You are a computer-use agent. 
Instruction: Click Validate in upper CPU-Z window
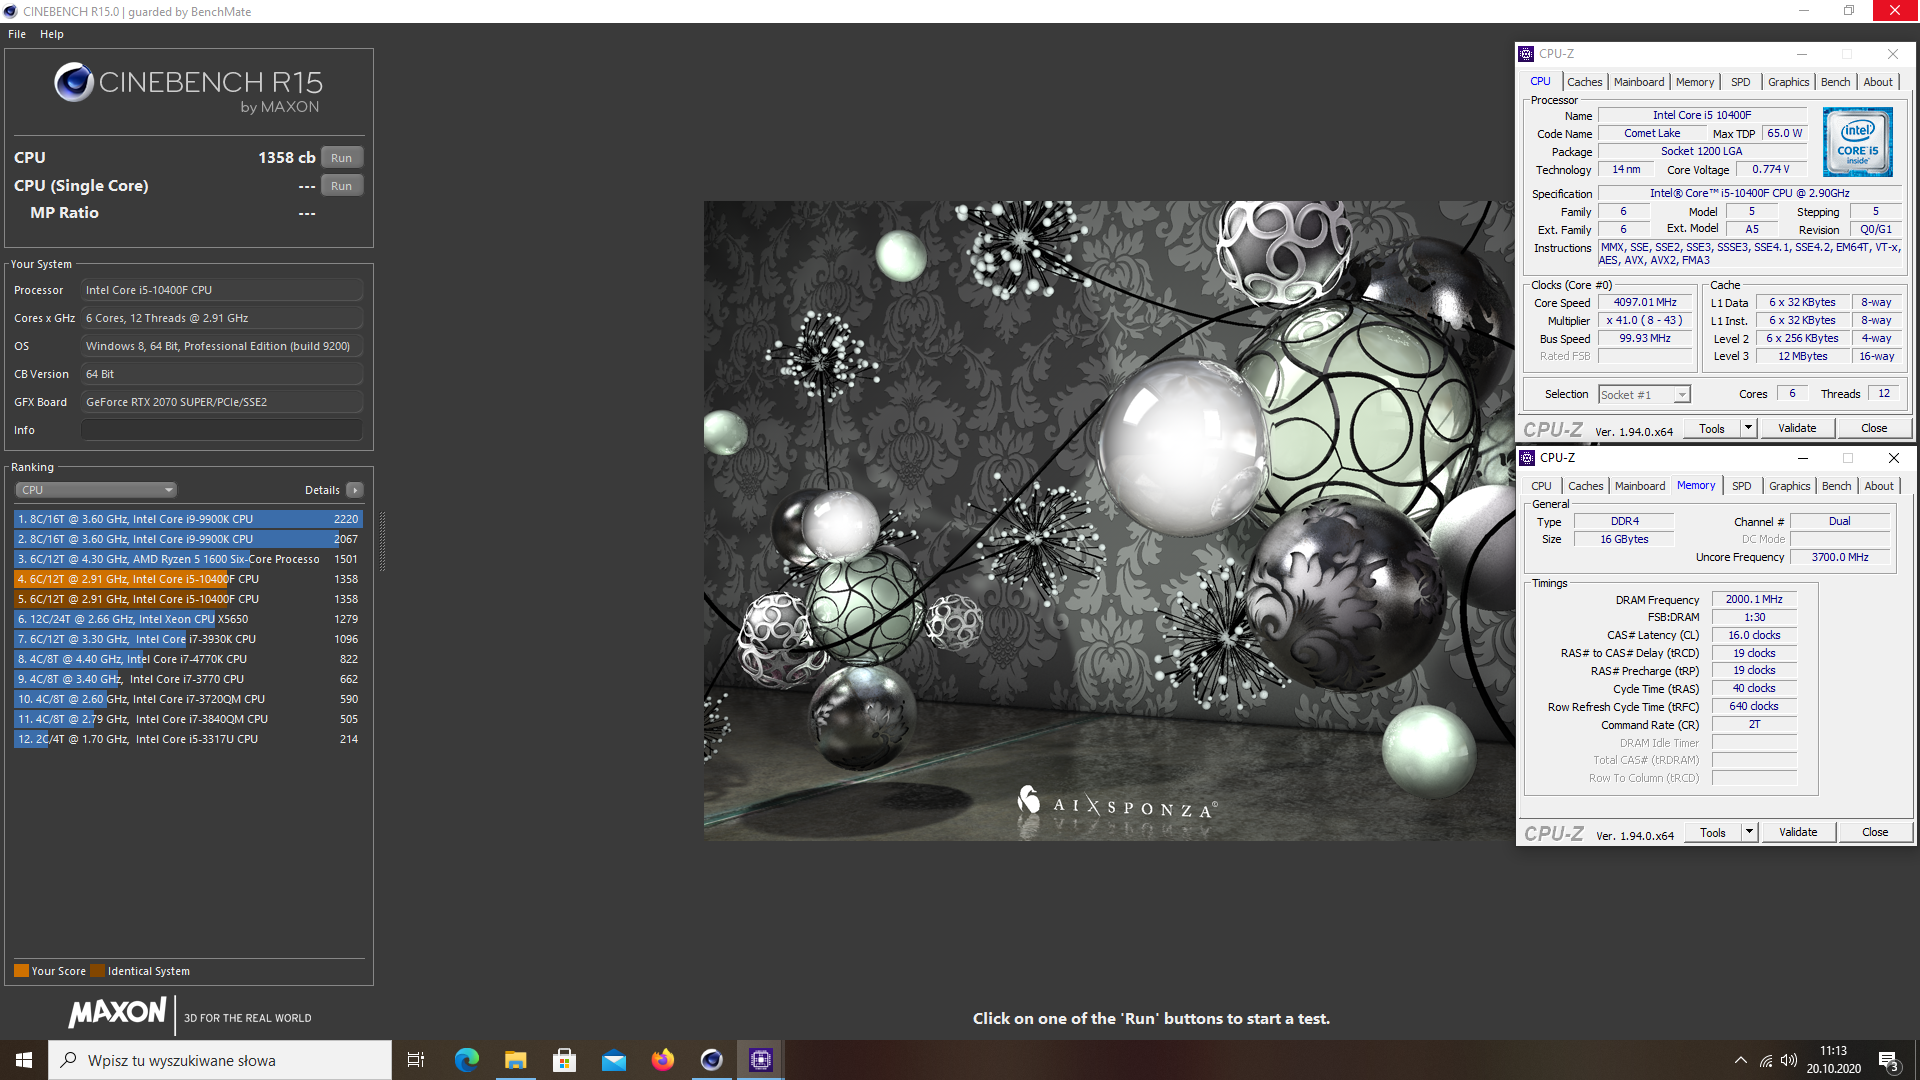coord(1797,429)
